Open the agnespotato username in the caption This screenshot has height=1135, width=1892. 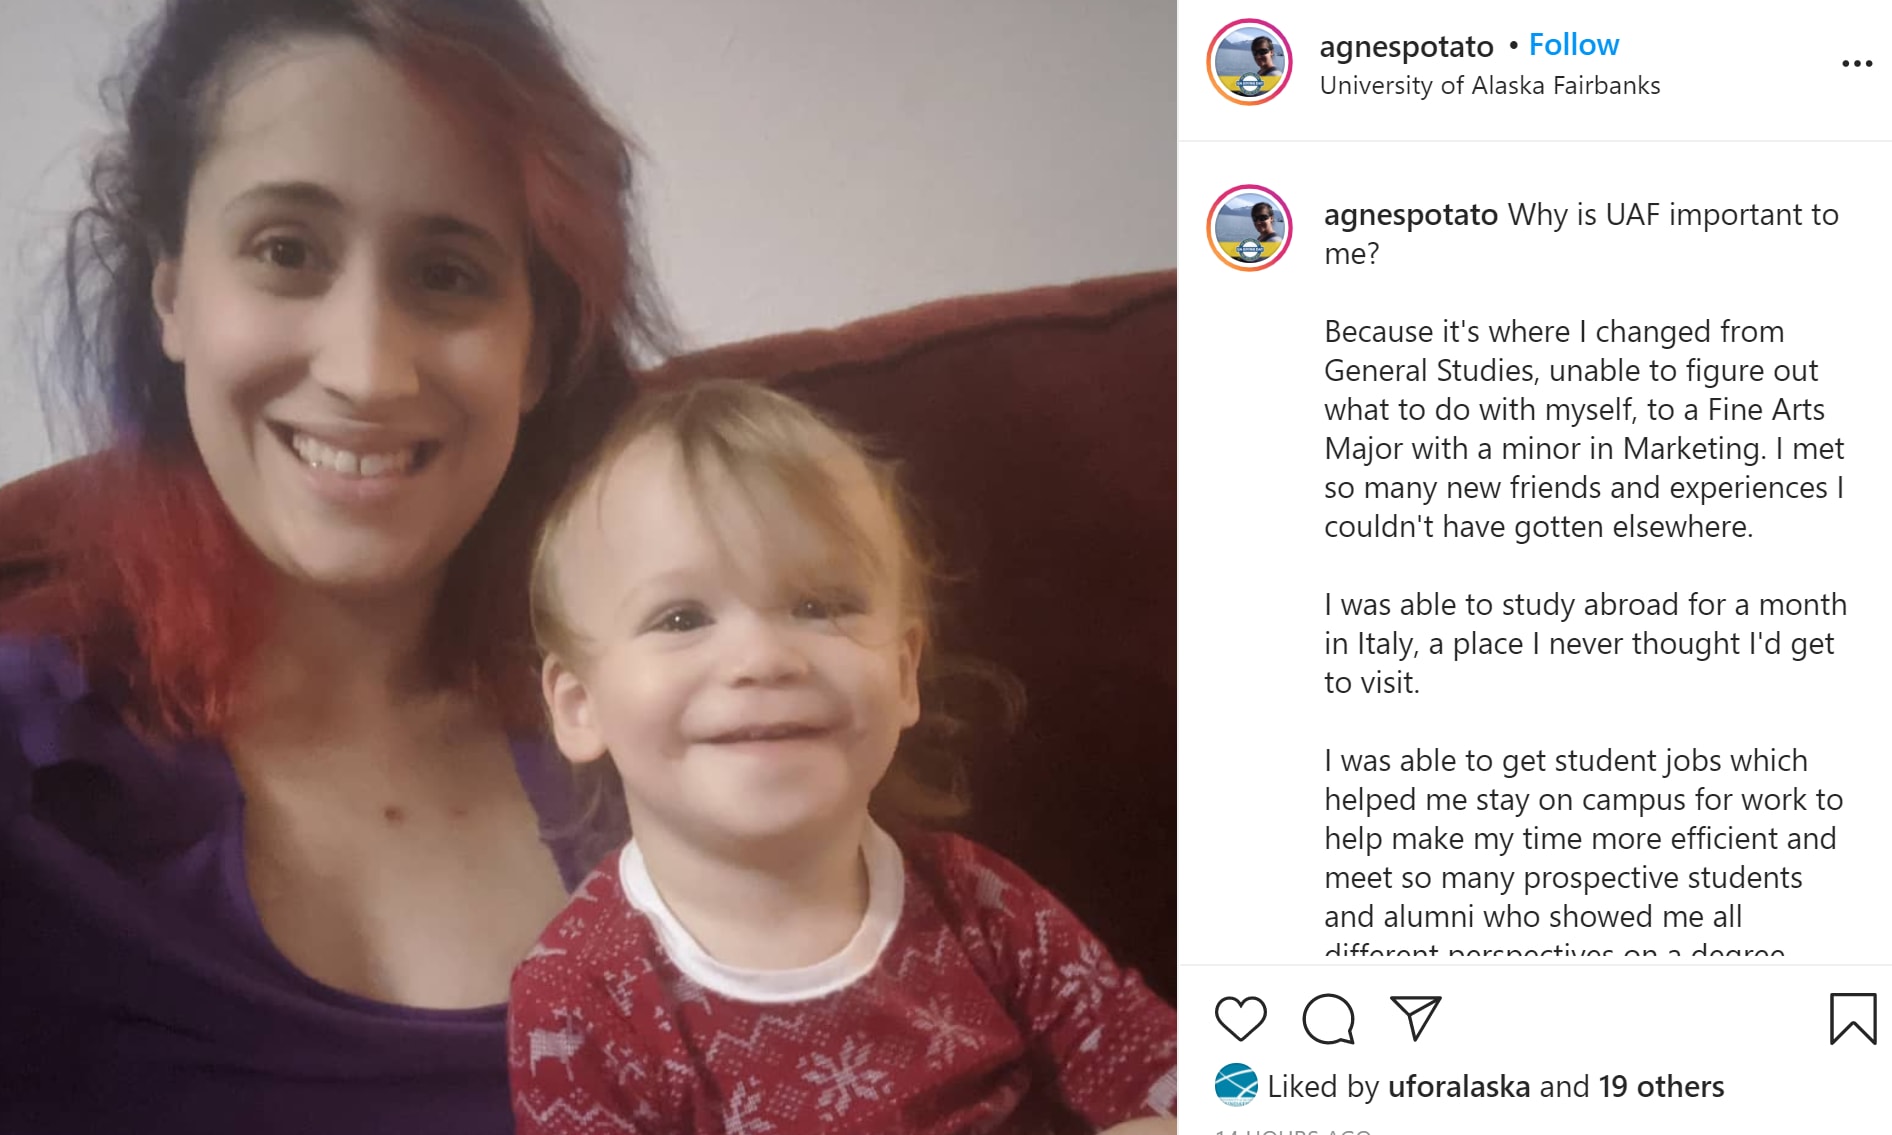1410,215
